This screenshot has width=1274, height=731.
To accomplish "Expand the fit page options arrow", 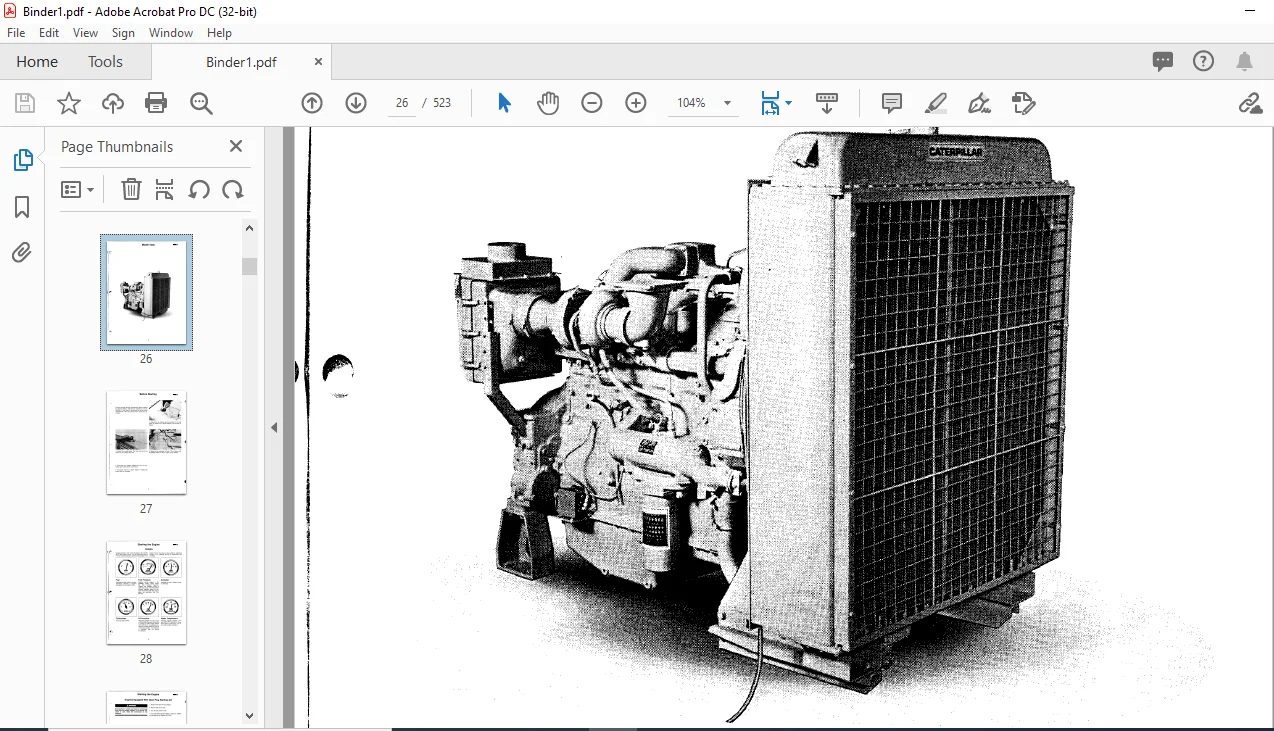I will (788, 103).
